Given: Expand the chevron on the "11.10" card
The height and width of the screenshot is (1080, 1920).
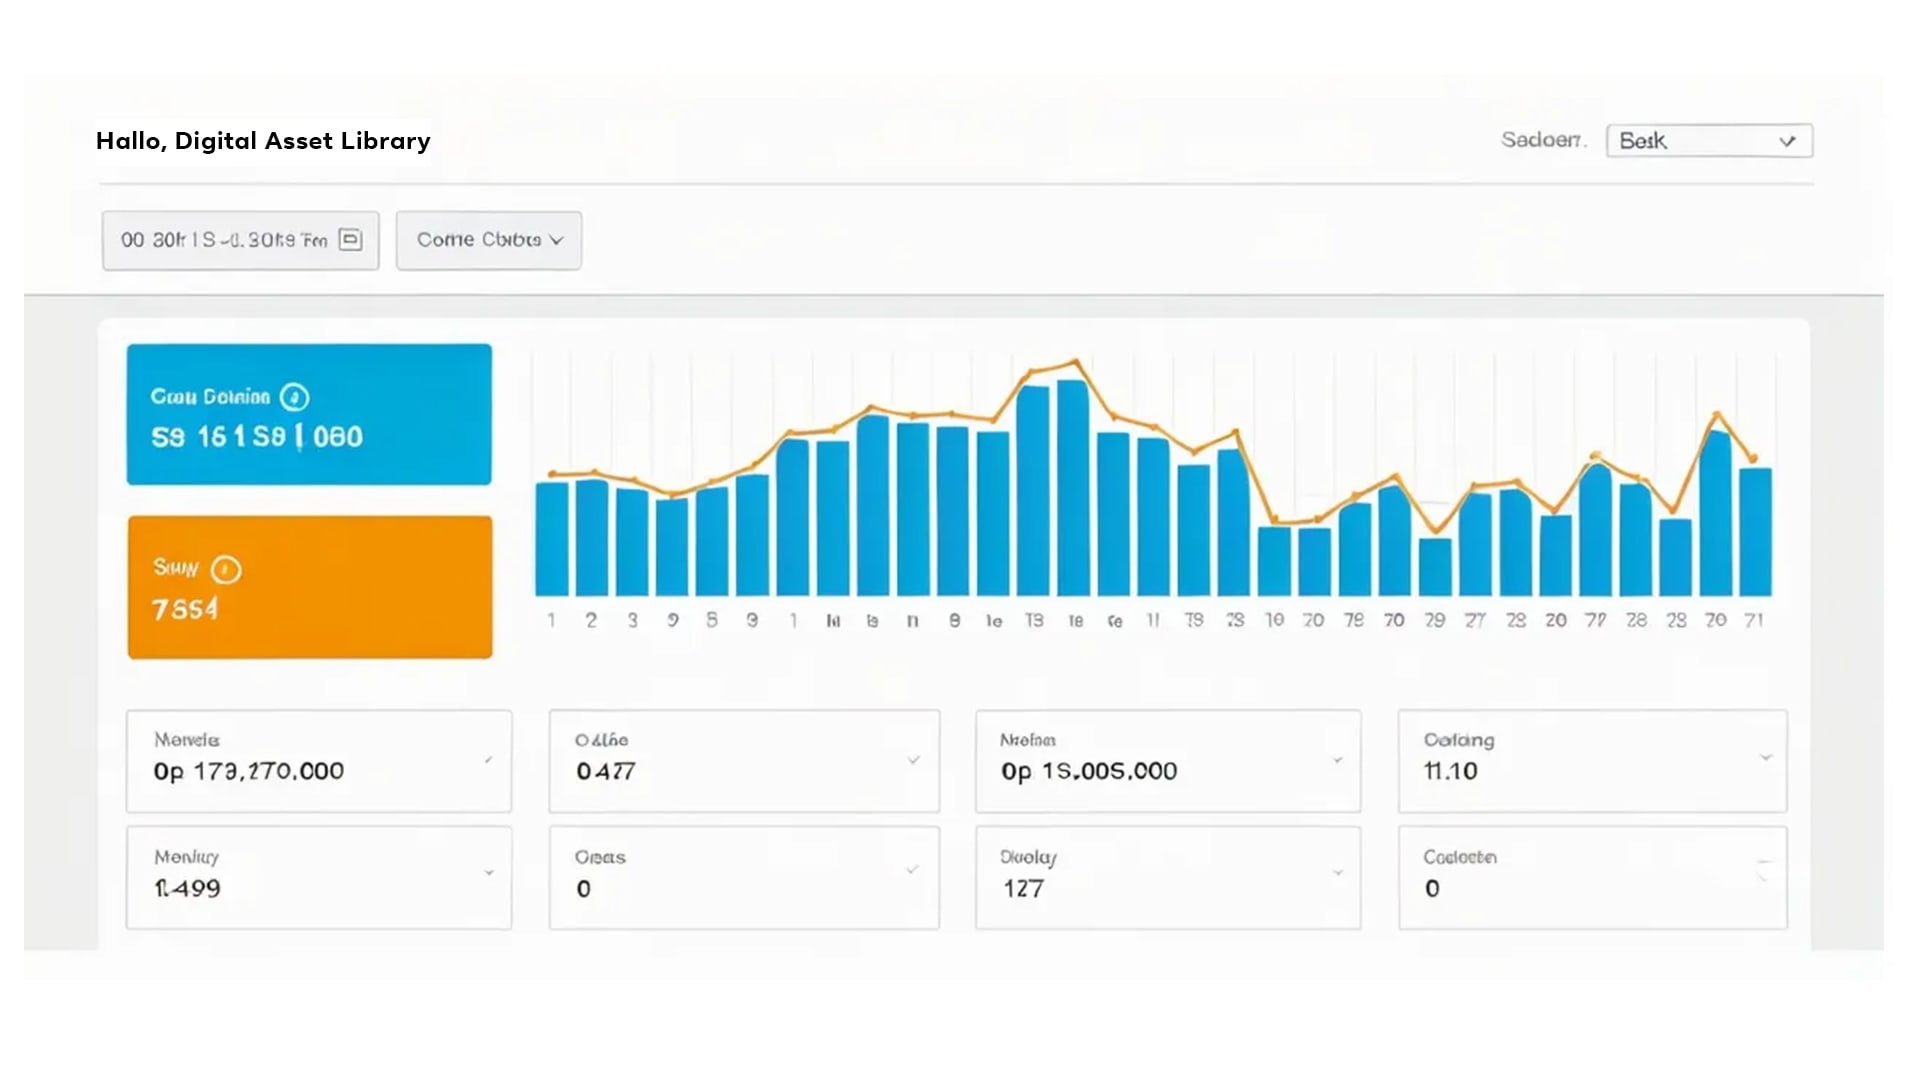Looking at the screenshot, I should (1765, 758).
